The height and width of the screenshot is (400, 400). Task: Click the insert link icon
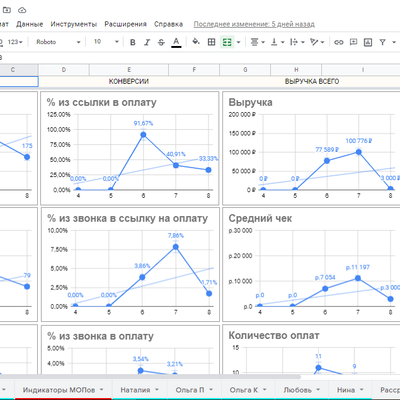pos(339,42)
